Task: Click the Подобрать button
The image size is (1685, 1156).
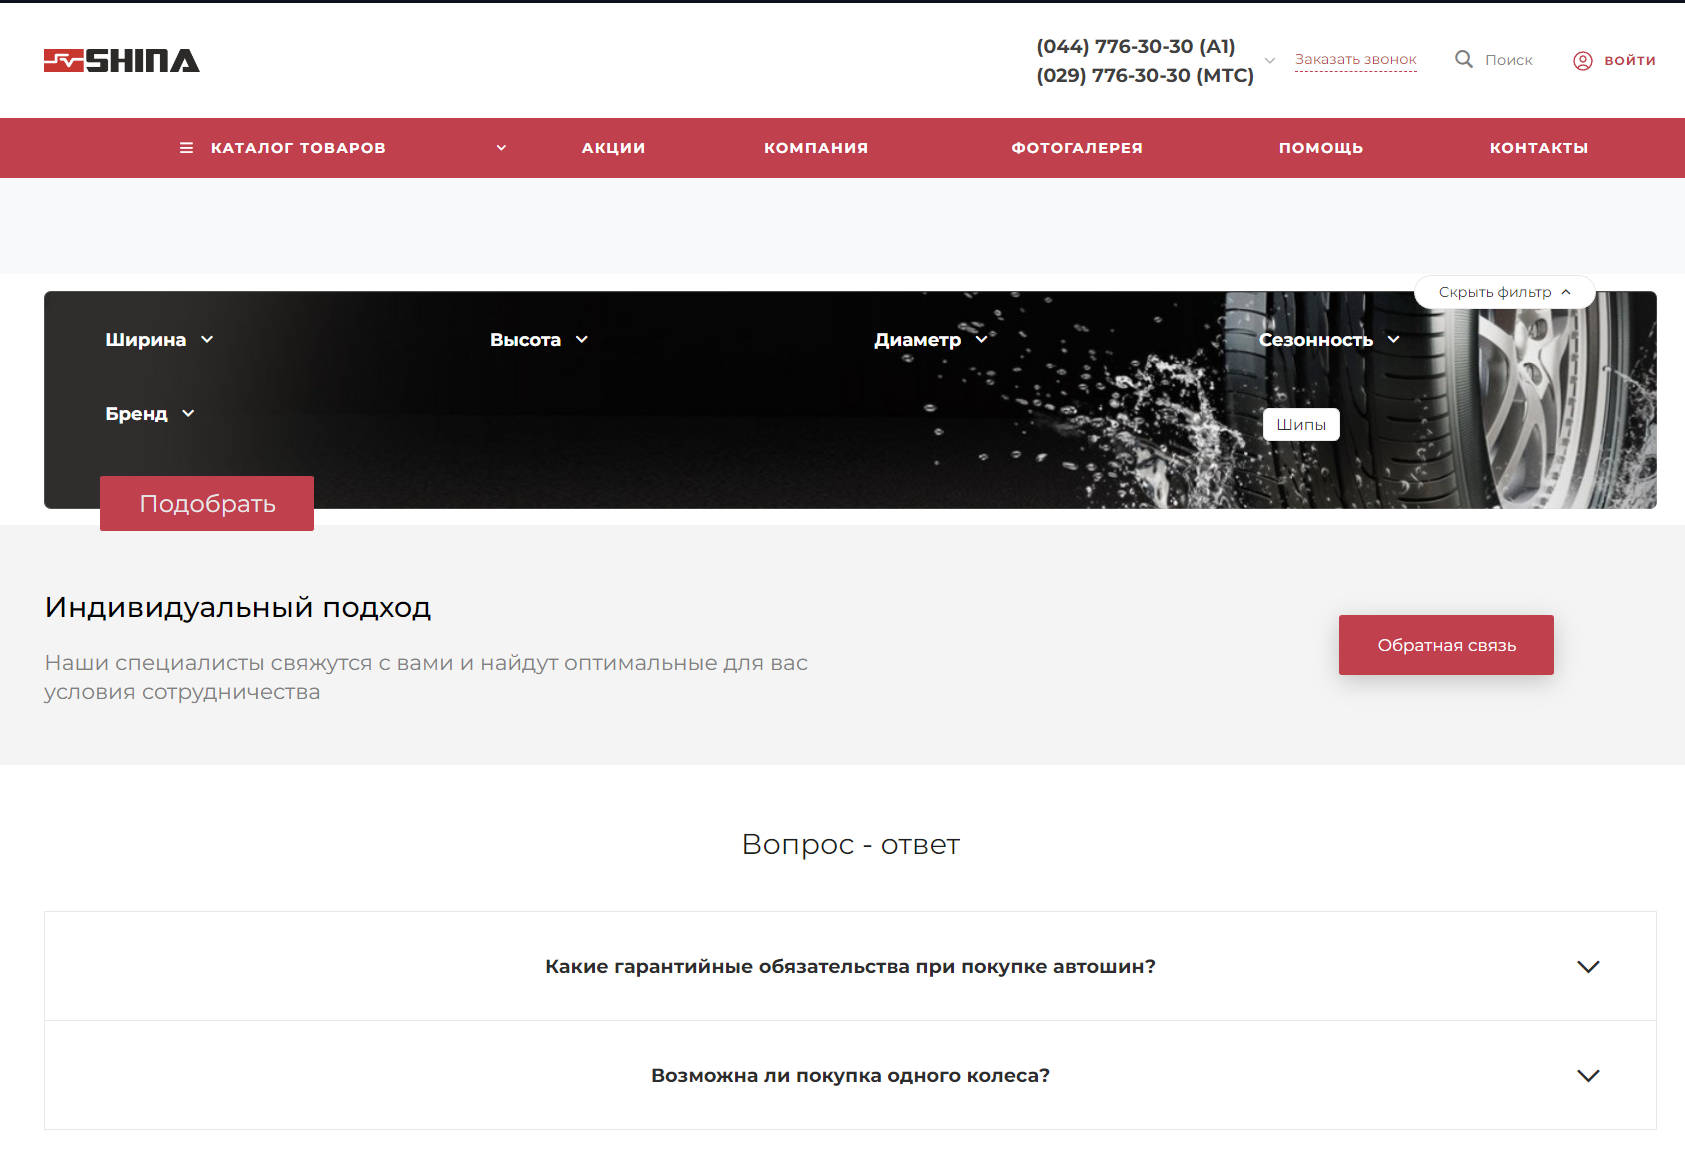Action: 207,504
